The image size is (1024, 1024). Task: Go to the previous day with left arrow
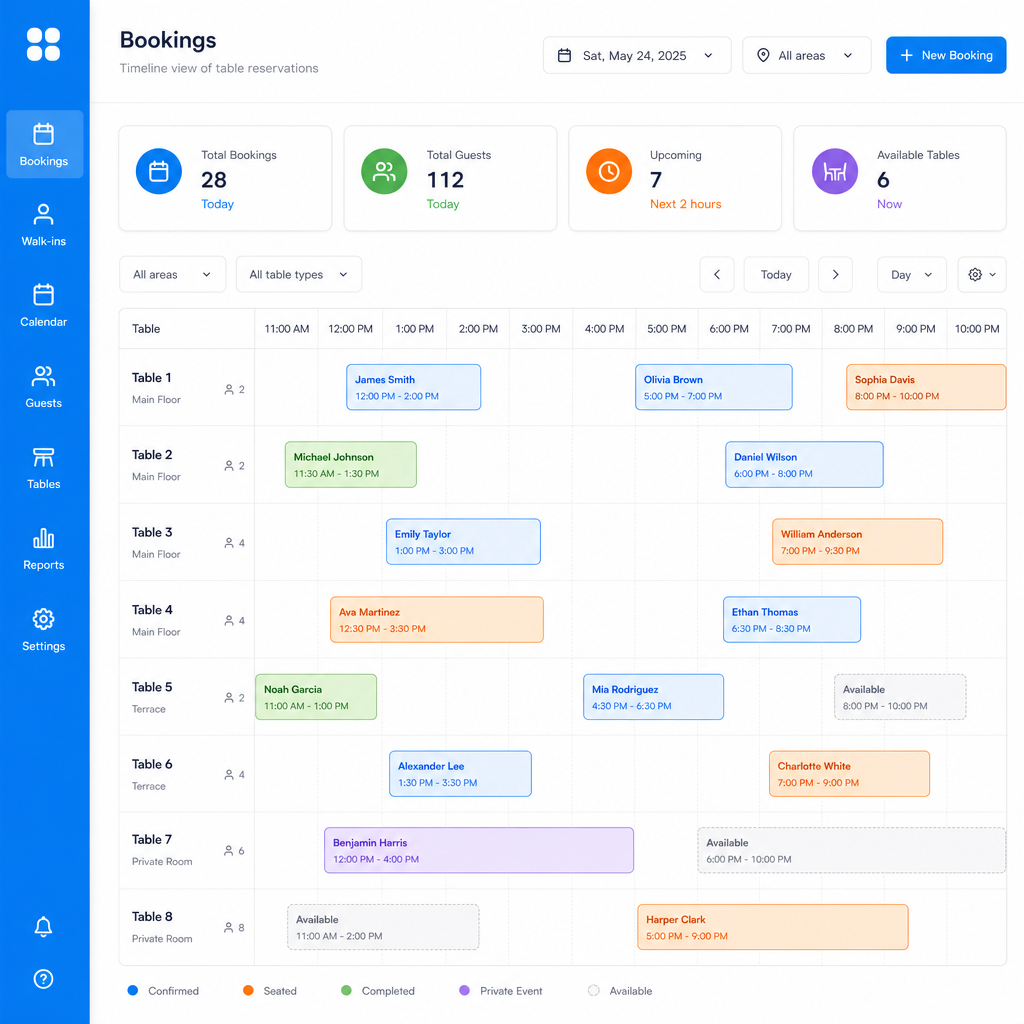pyautogui.click(x=717, y=274)
